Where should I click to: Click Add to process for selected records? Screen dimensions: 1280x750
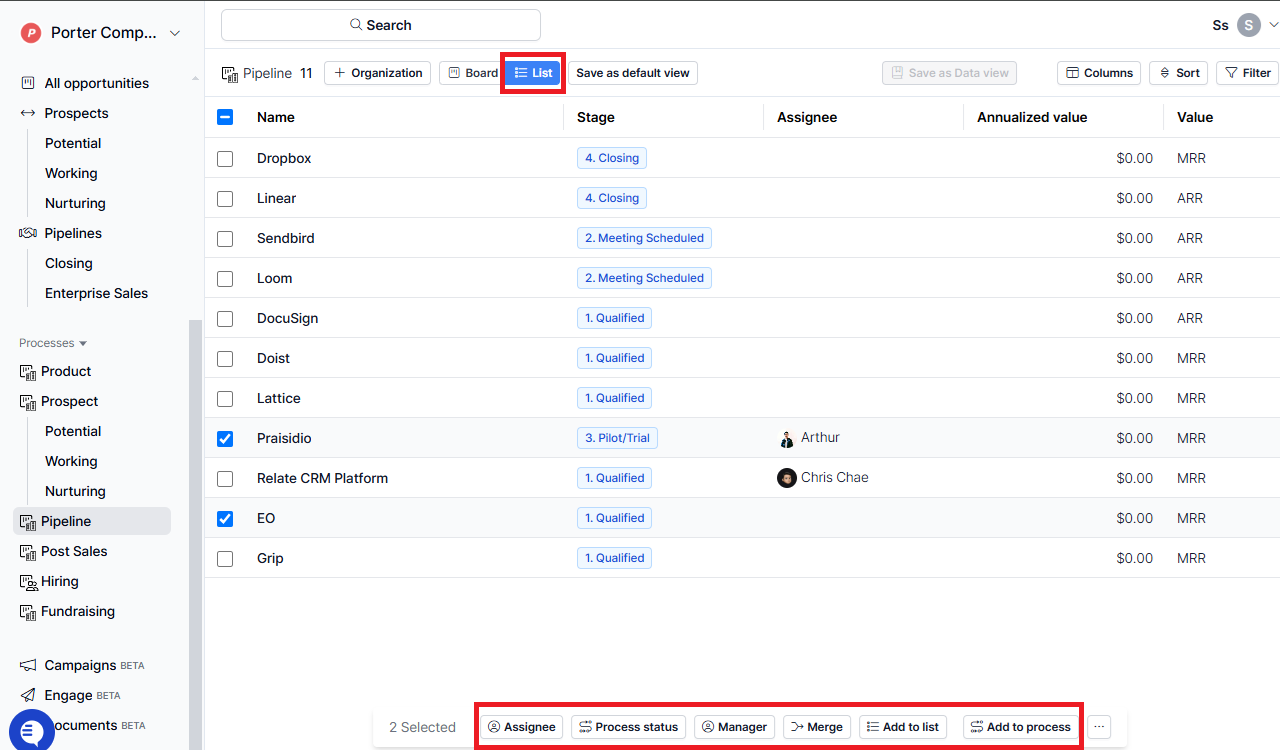[1020, 727]
